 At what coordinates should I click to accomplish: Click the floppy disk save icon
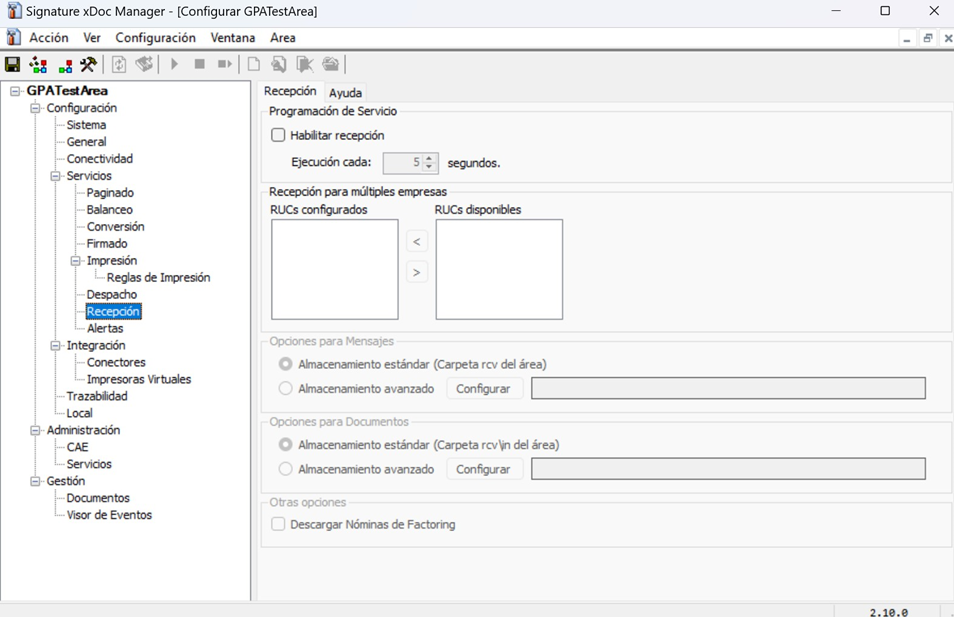point(12,64)
